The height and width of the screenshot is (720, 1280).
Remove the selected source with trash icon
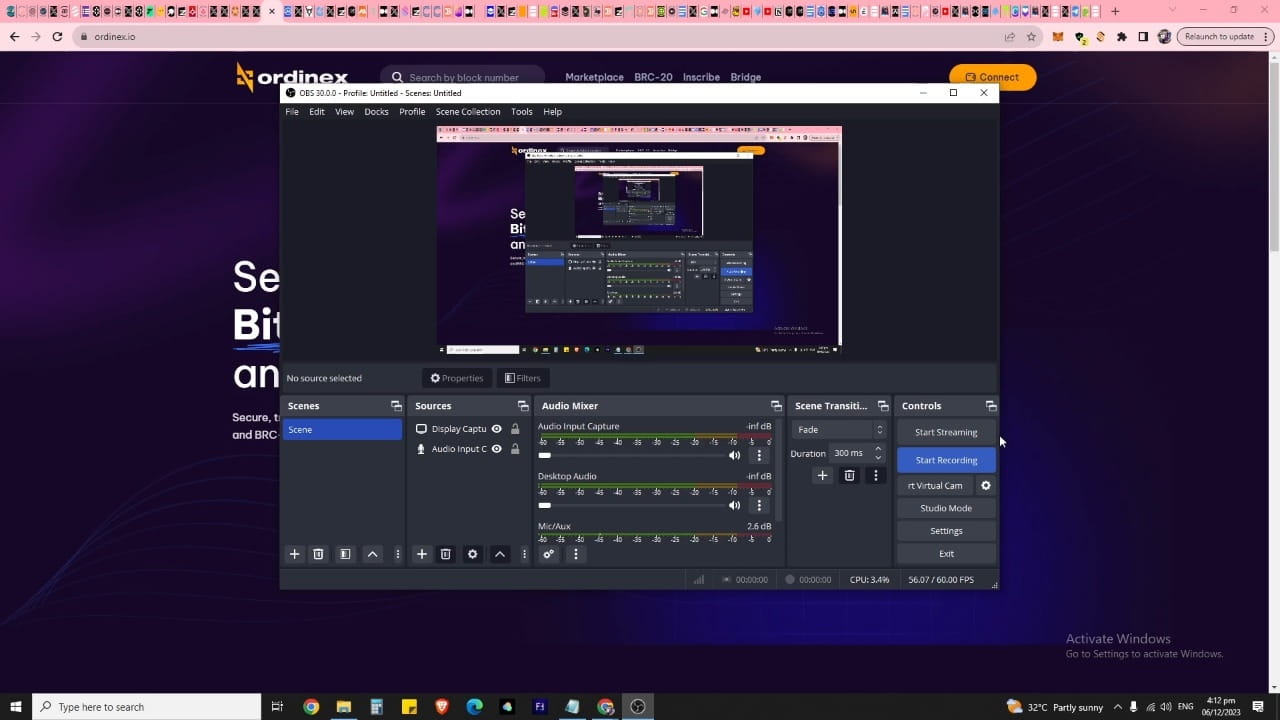tap(446, 554)
